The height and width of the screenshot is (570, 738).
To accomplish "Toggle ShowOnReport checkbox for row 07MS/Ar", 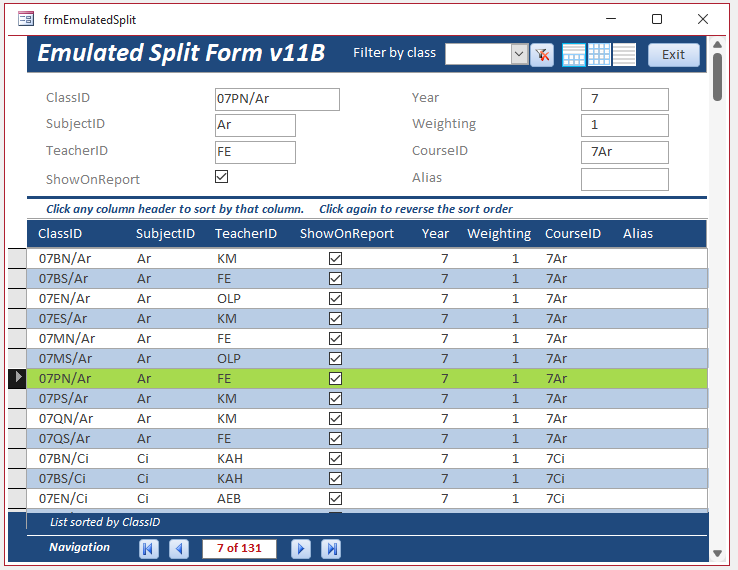I will pos(335,358).
